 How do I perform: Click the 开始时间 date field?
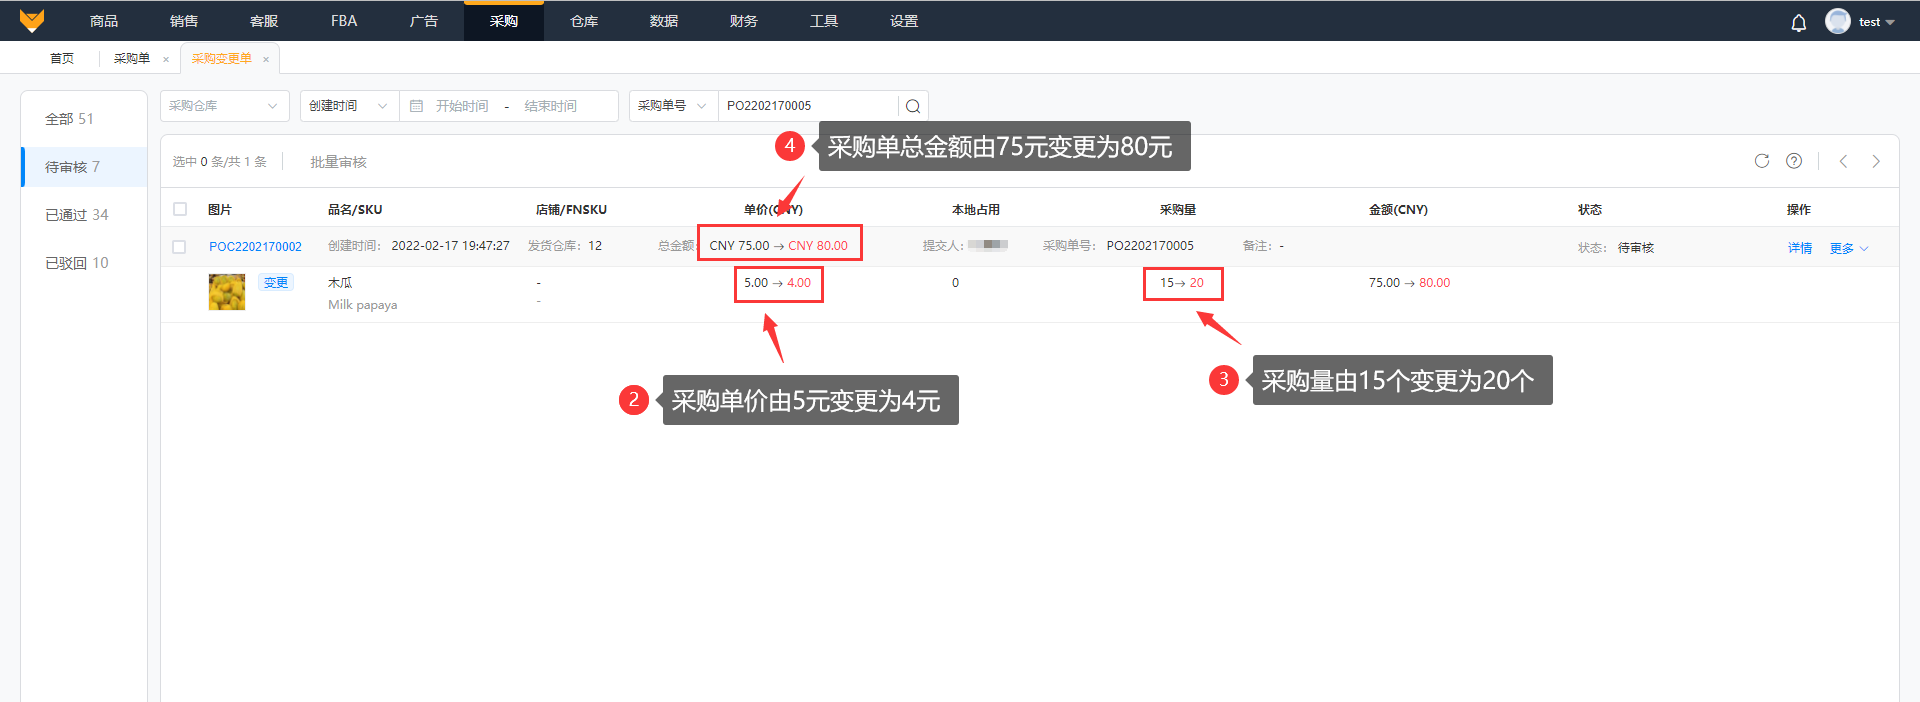click(x=462, y=106)
